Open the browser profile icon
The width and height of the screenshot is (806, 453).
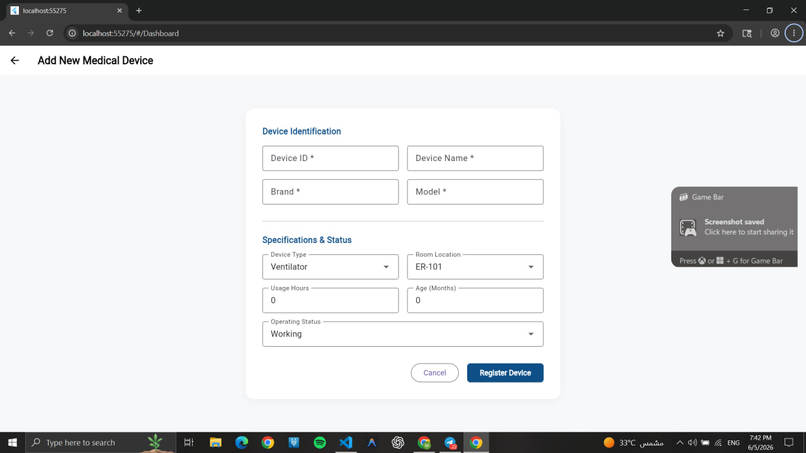(775, 33)
